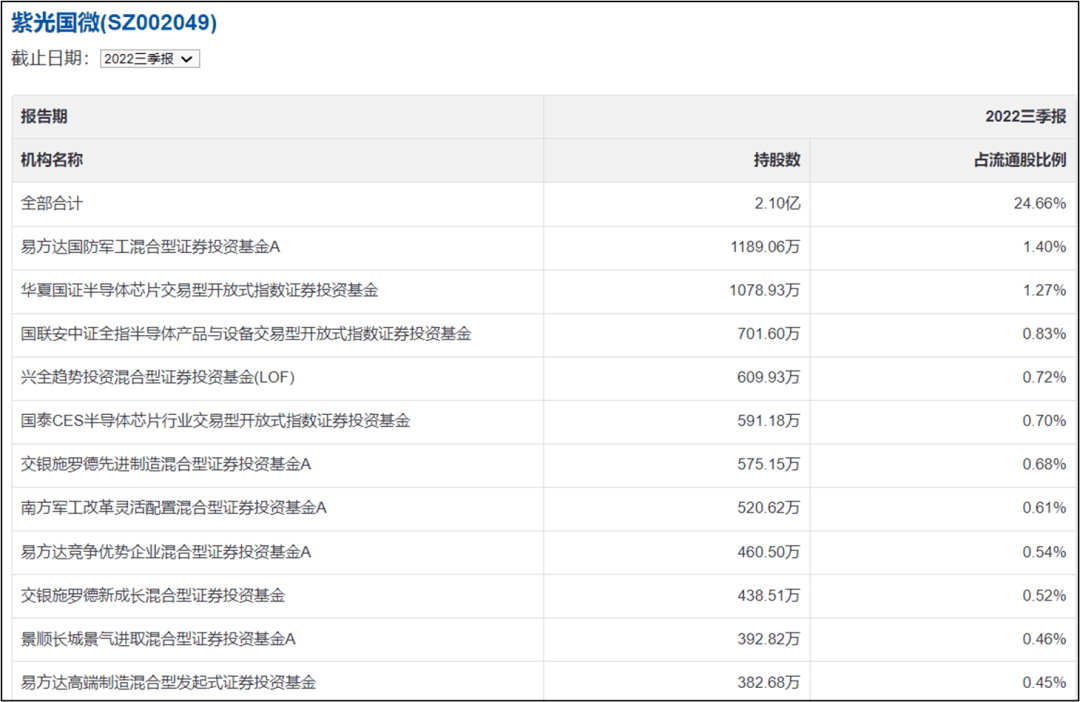Select 国泰CES半导体芯片行业 fund row
Image resolution: width=1080 pixels, height=702 pixels.
pyautogui.click(x=216, y=421)
